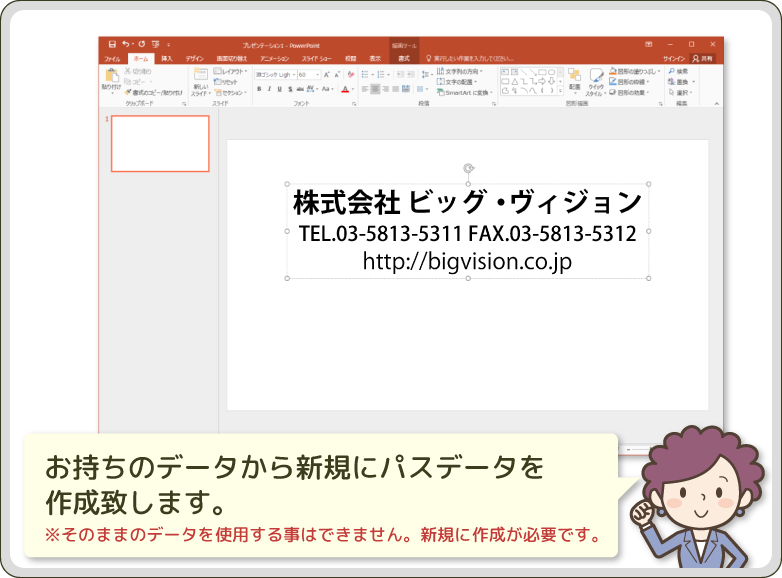This screenshot has height=578, width=782.
Task: Toggle Align Right paragraph alignment
Action: (x=386, y=89)
